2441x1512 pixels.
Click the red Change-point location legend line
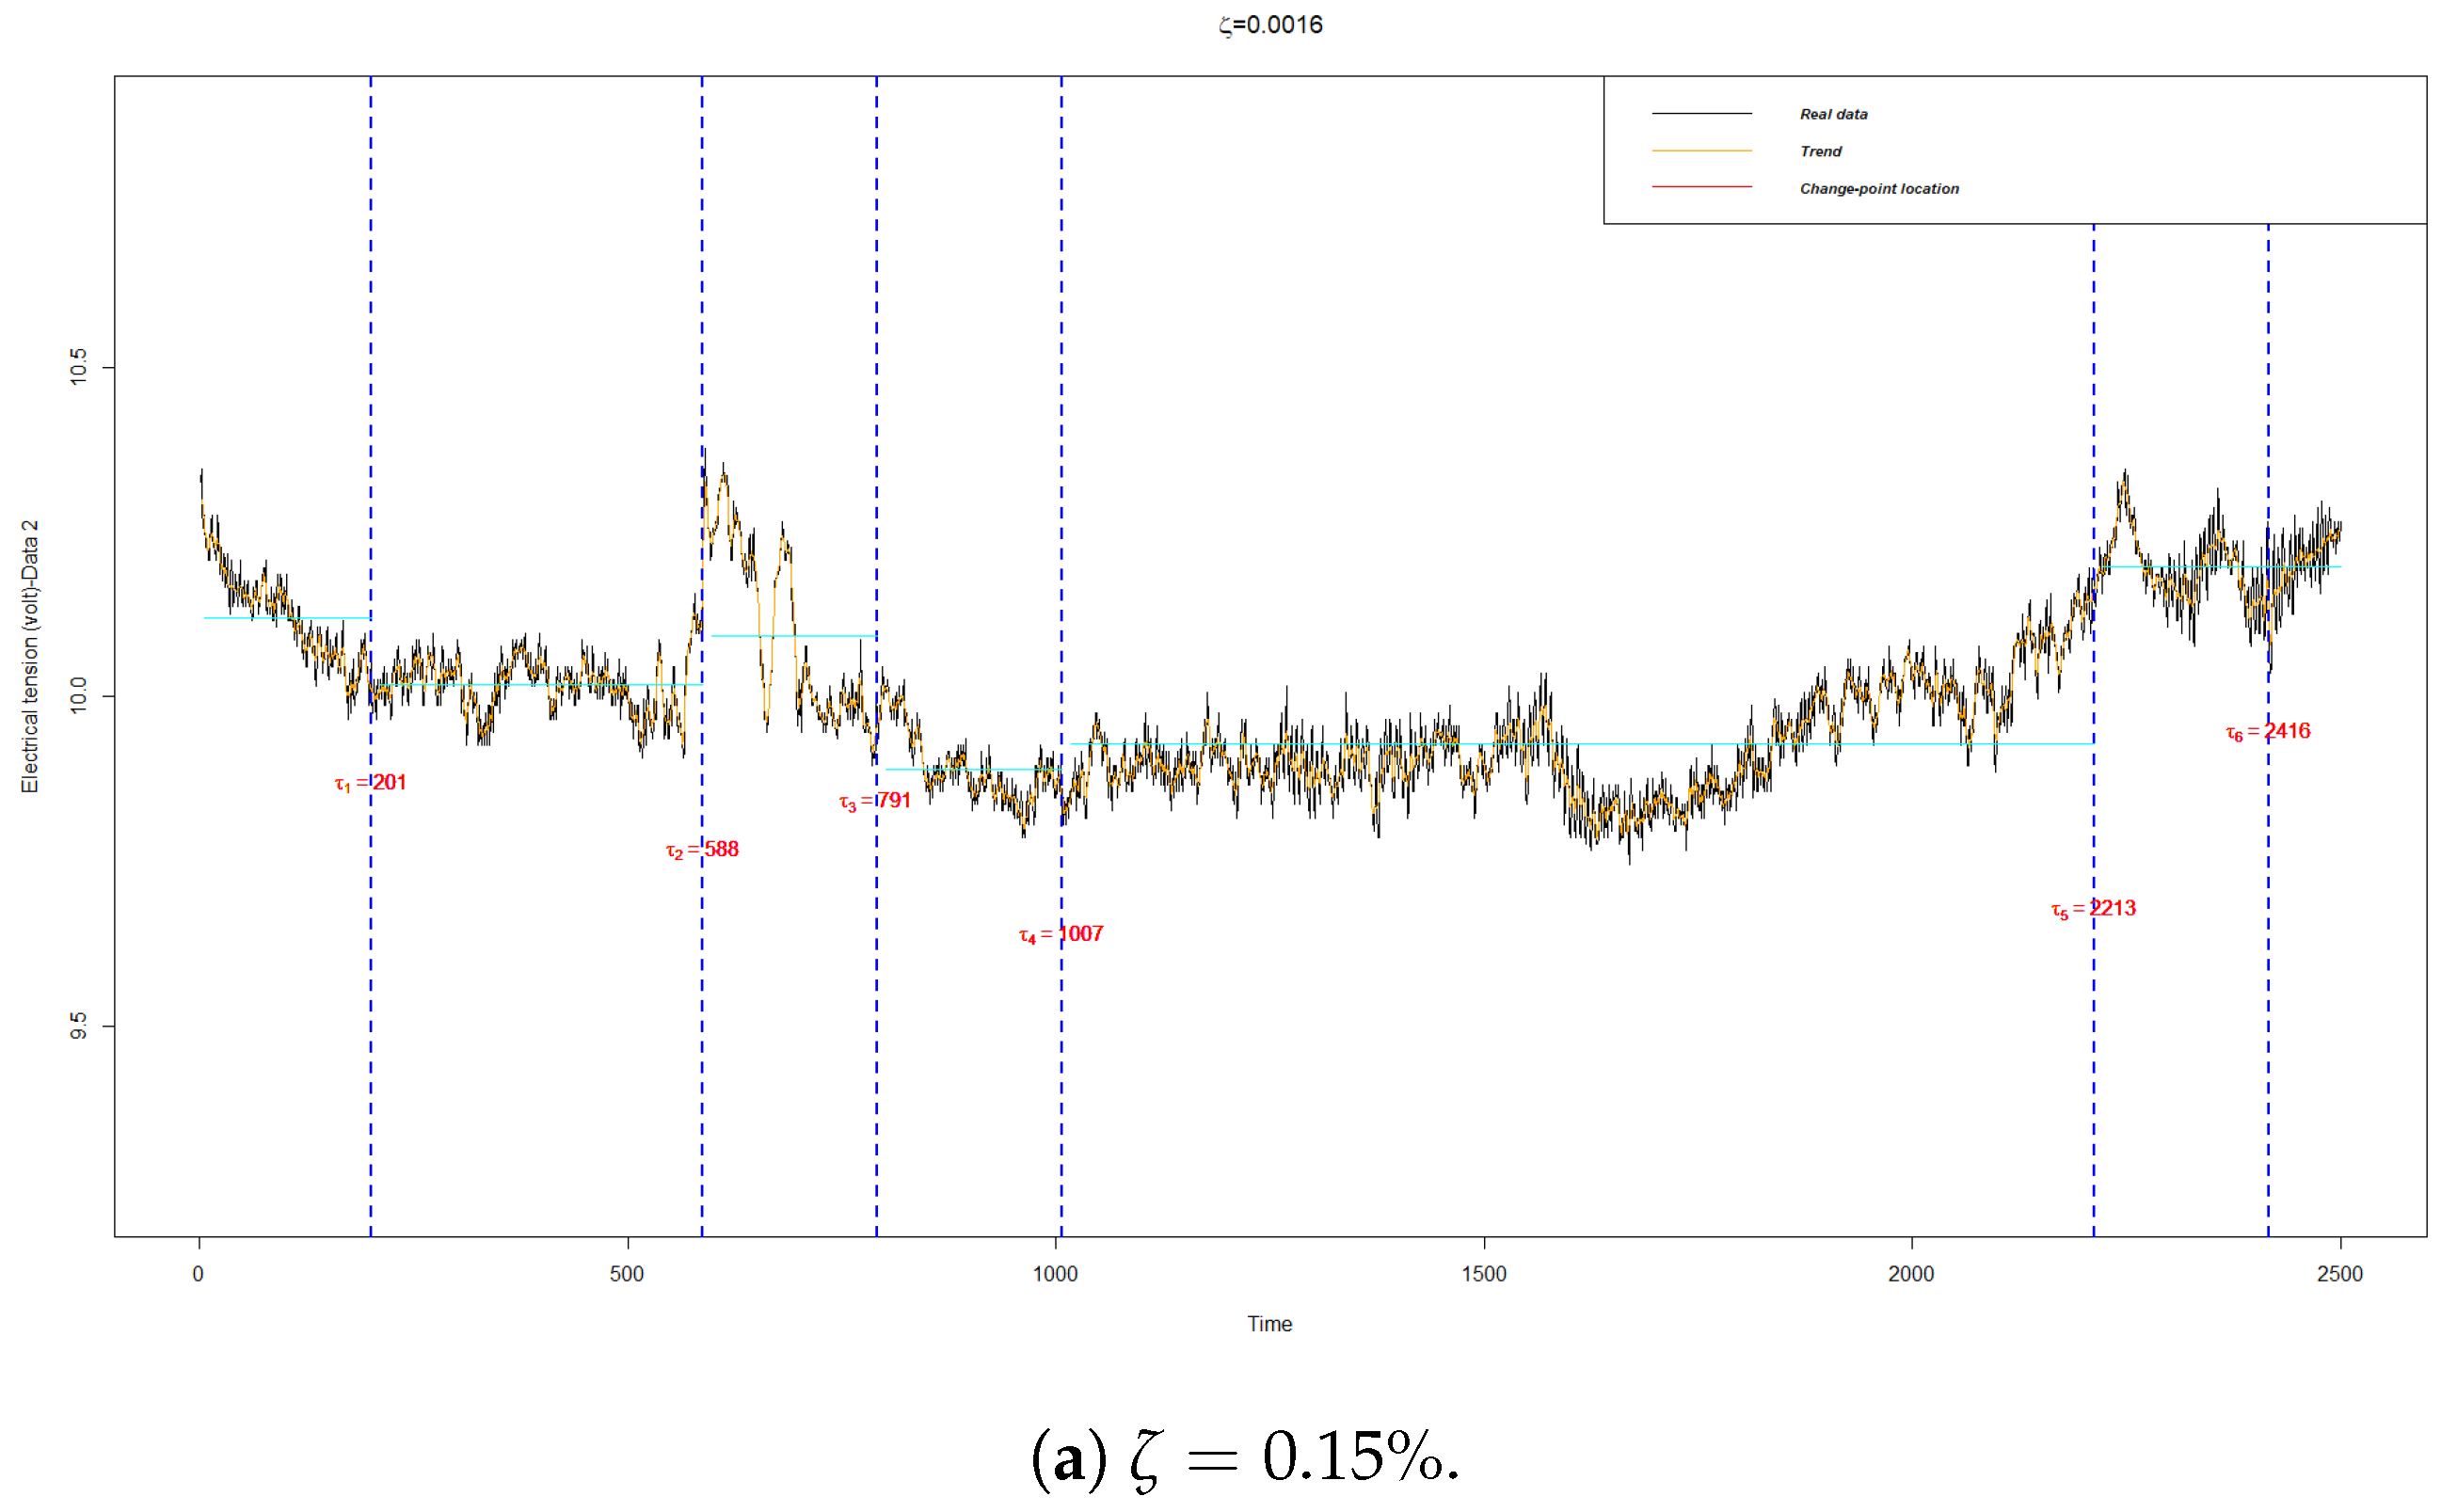pyautogui.click(x=1702, y=188)
